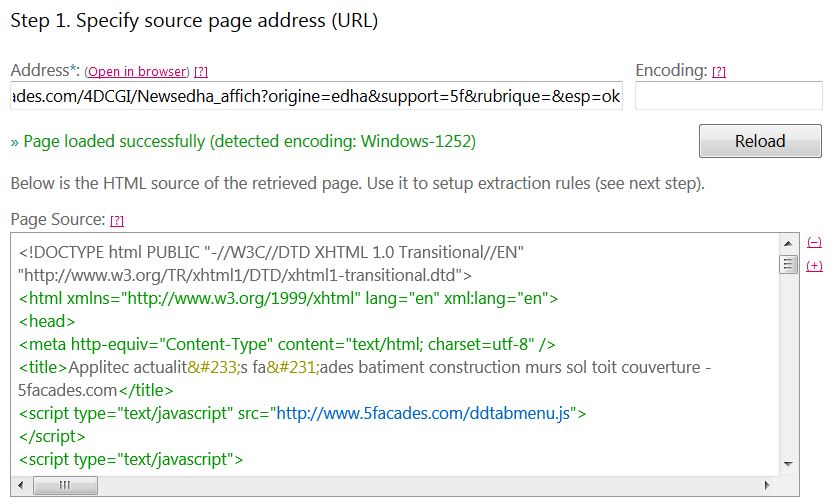Click into the Address URL input field
The height and width of the screenshot is (503, 832).
coord(316,96)
